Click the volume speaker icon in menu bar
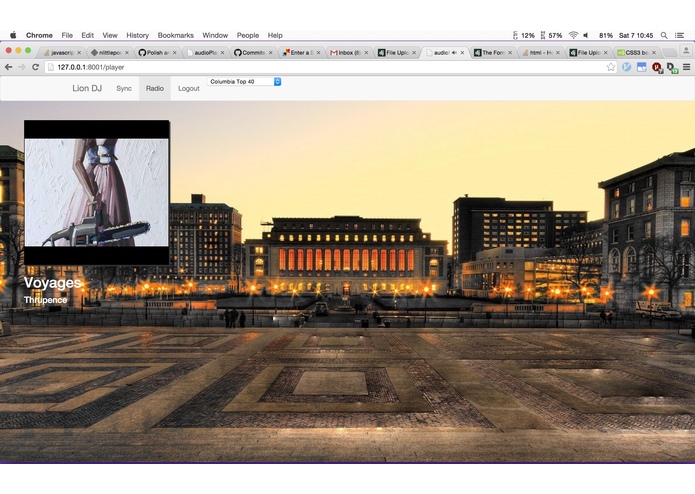Image resolution: width=695 pixels, height=494 pixels. click(x=586, y=35)
